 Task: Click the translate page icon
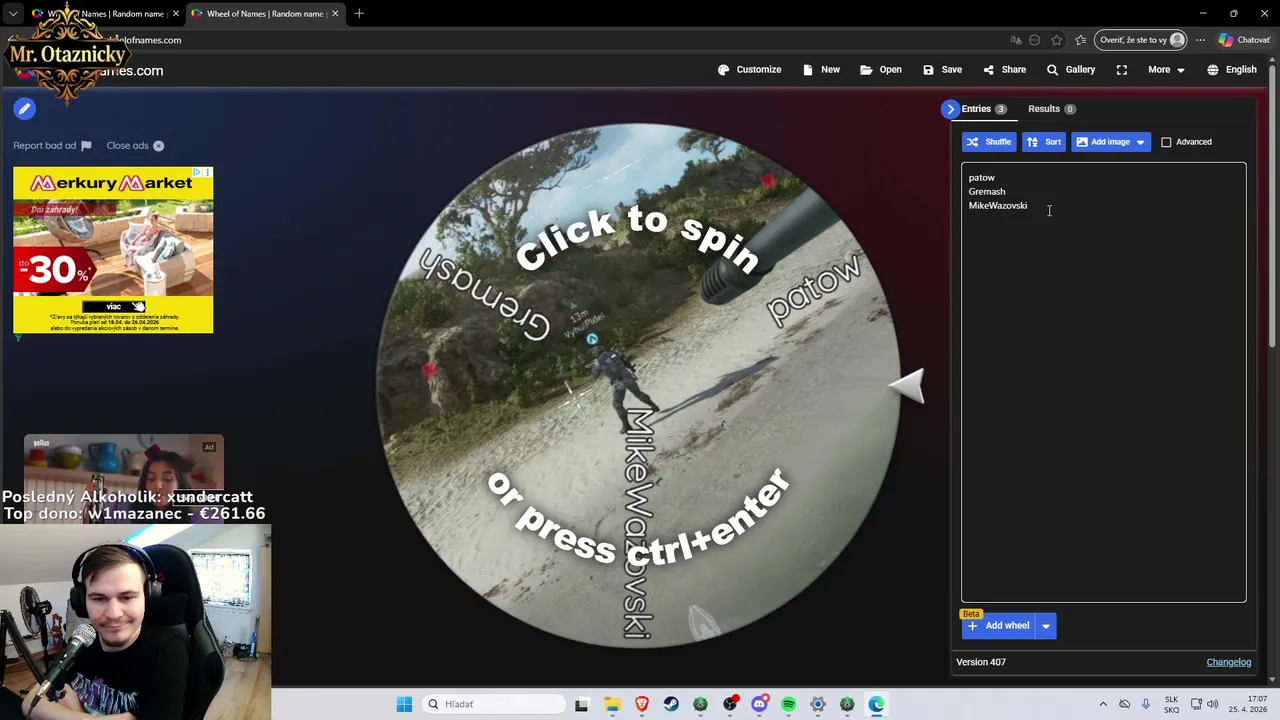(x=1016, y=40)
